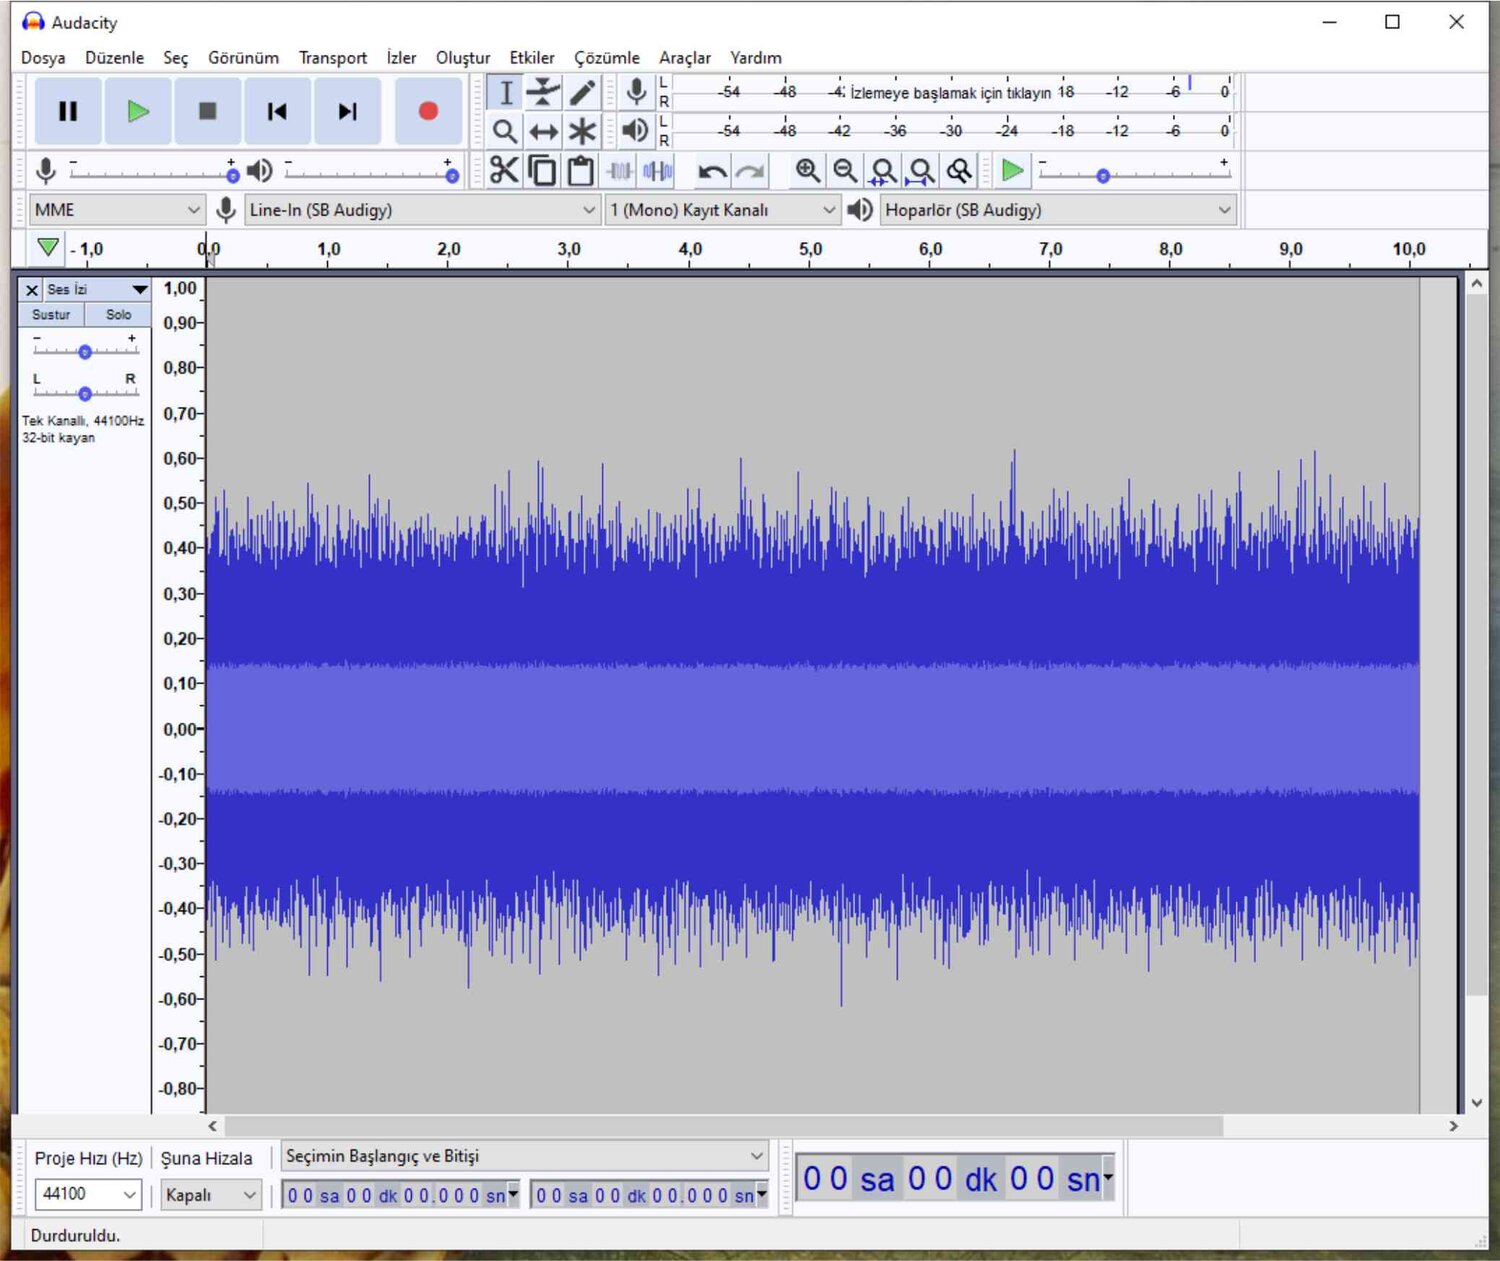Open the Proje Hızı 44100 dropdown

coord(88,1194)
